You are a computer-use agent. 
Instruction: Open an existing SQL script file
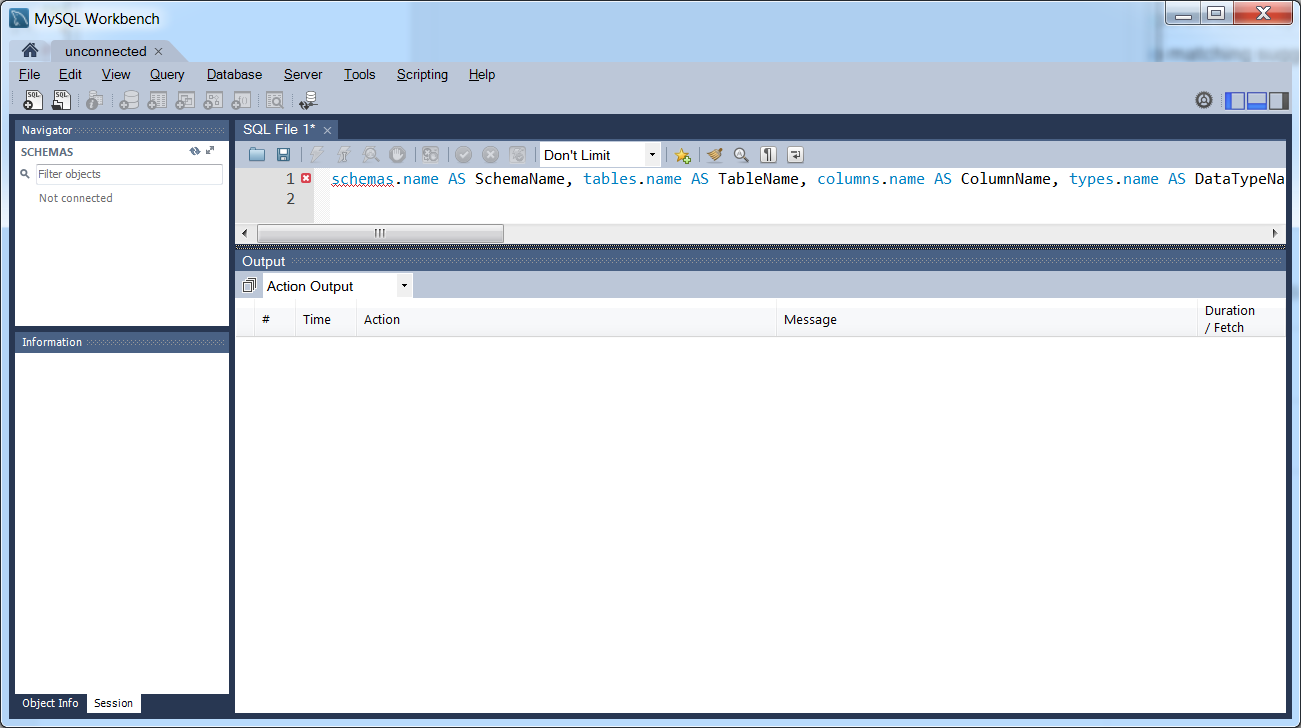click(x=60, y=100)
